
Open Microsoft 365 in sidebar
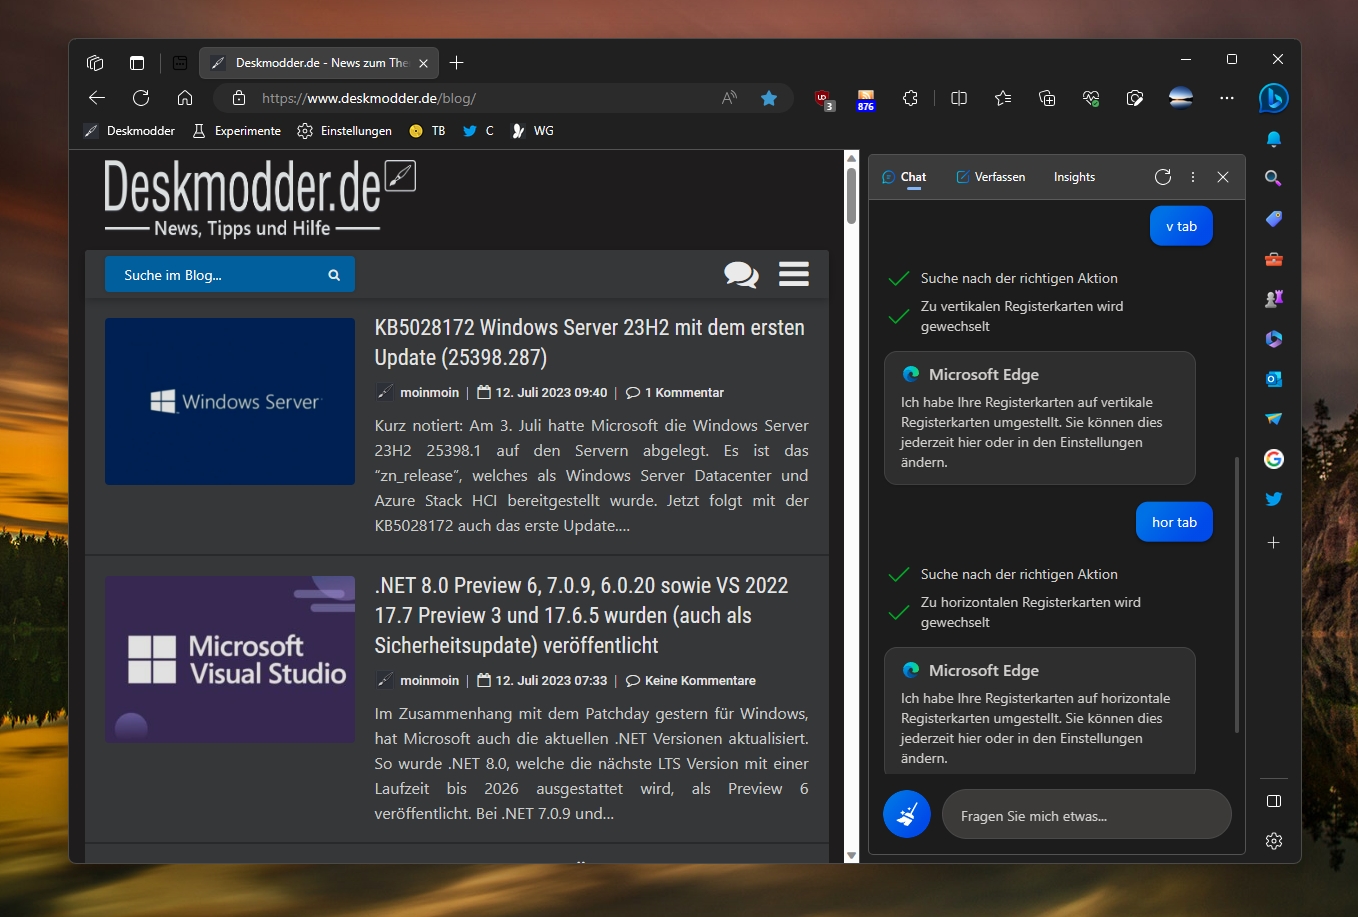[1273, 339]
